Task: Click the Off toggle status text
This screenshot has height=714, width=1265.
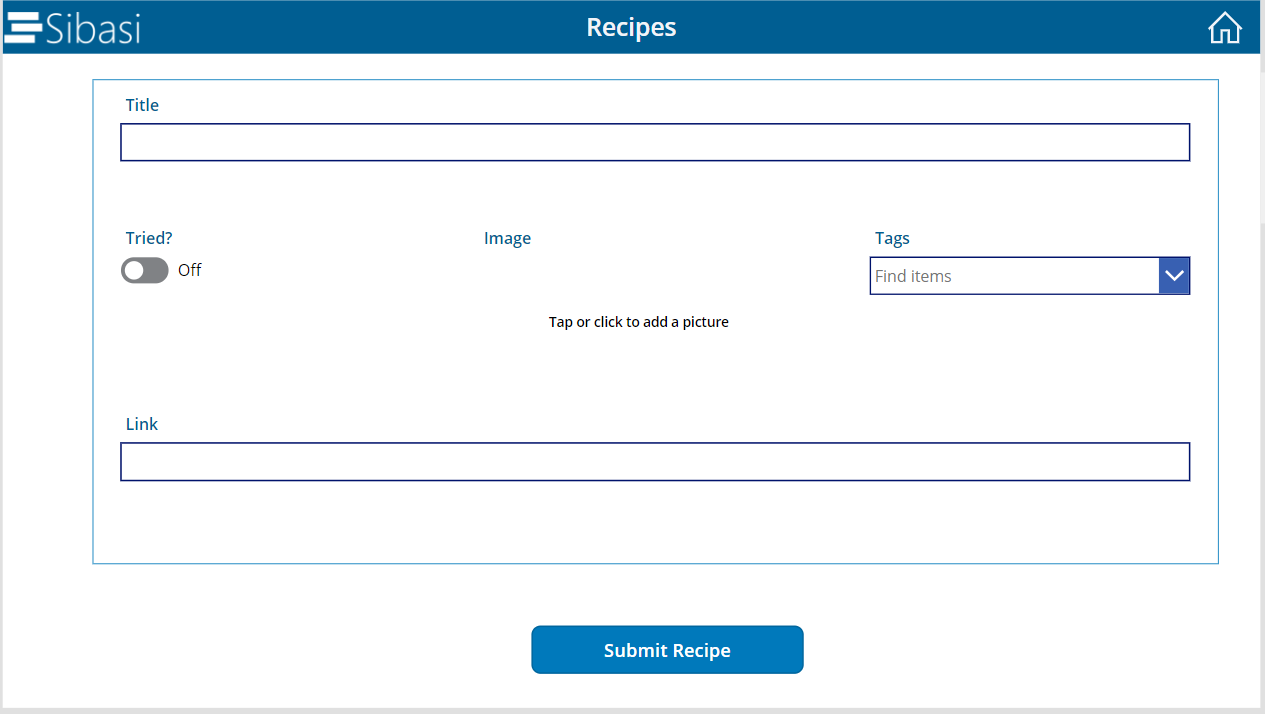Action: click(x=190, y=270)
